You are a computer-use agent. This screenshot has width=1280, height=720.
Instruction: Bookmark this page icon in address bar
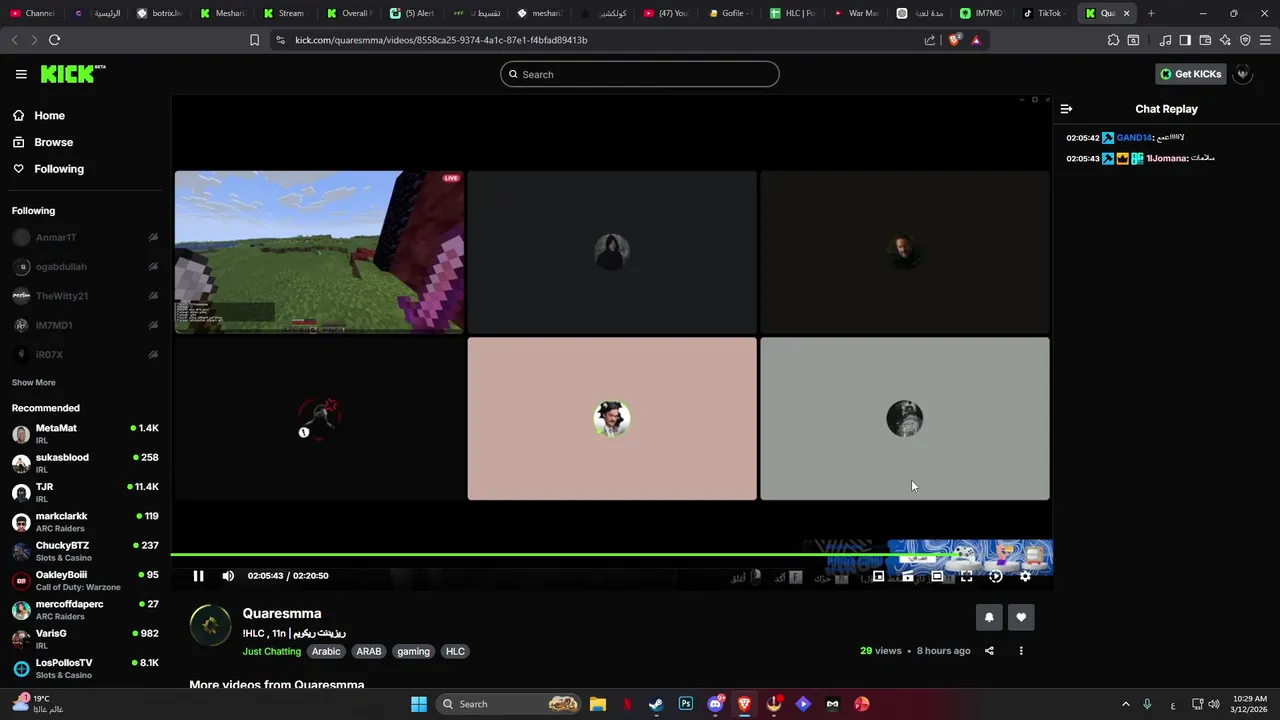tap(254, 40)
